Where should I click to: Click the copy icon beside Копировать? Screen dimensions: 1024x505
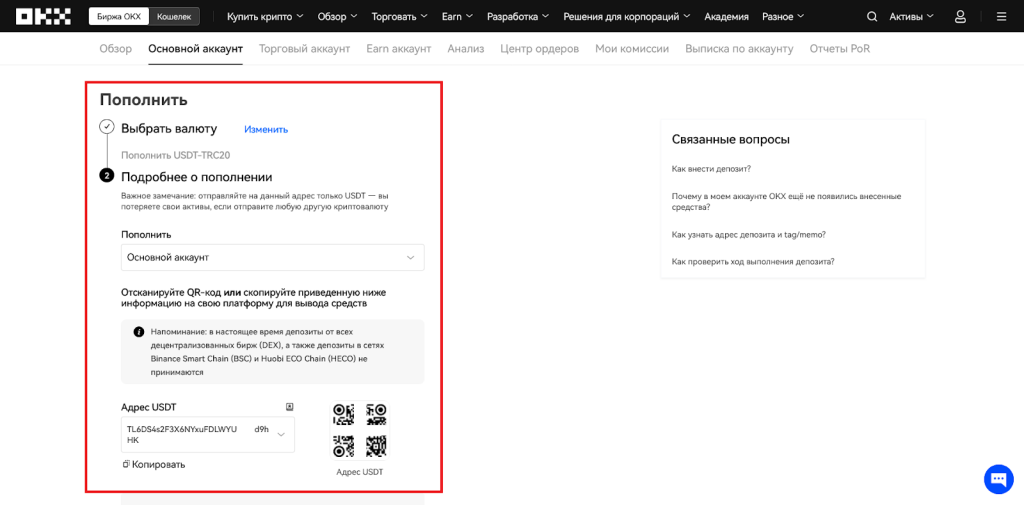(x=126, y=464)
